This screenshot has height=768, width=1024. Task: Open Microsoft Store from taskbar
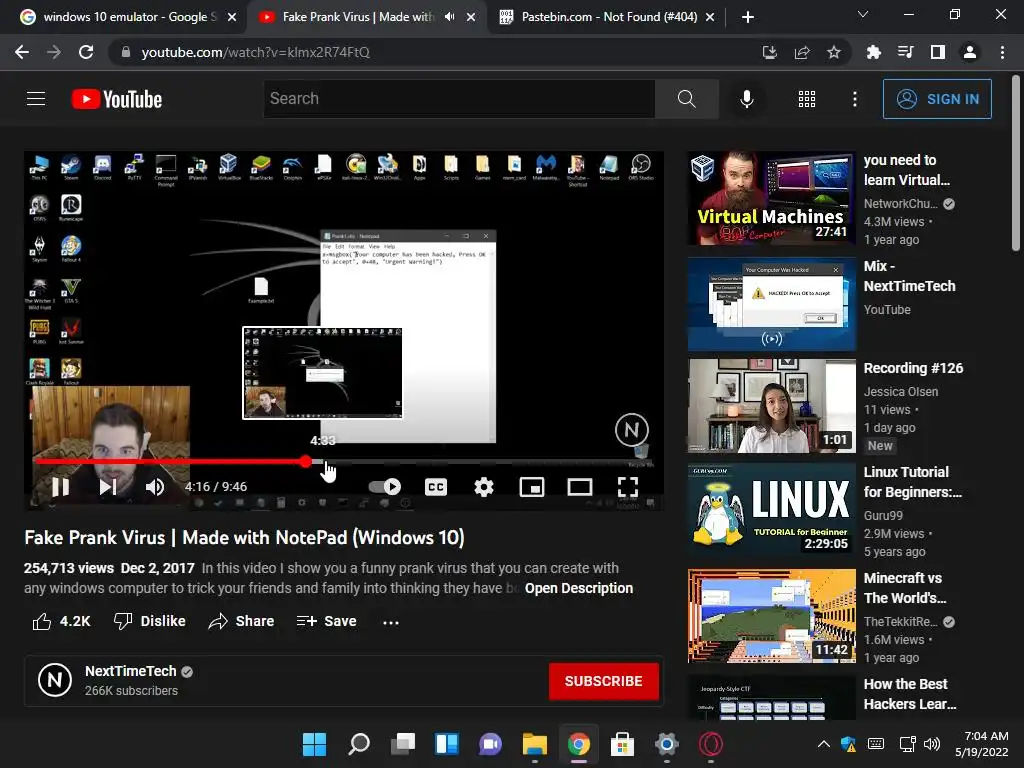coord(622,744)
